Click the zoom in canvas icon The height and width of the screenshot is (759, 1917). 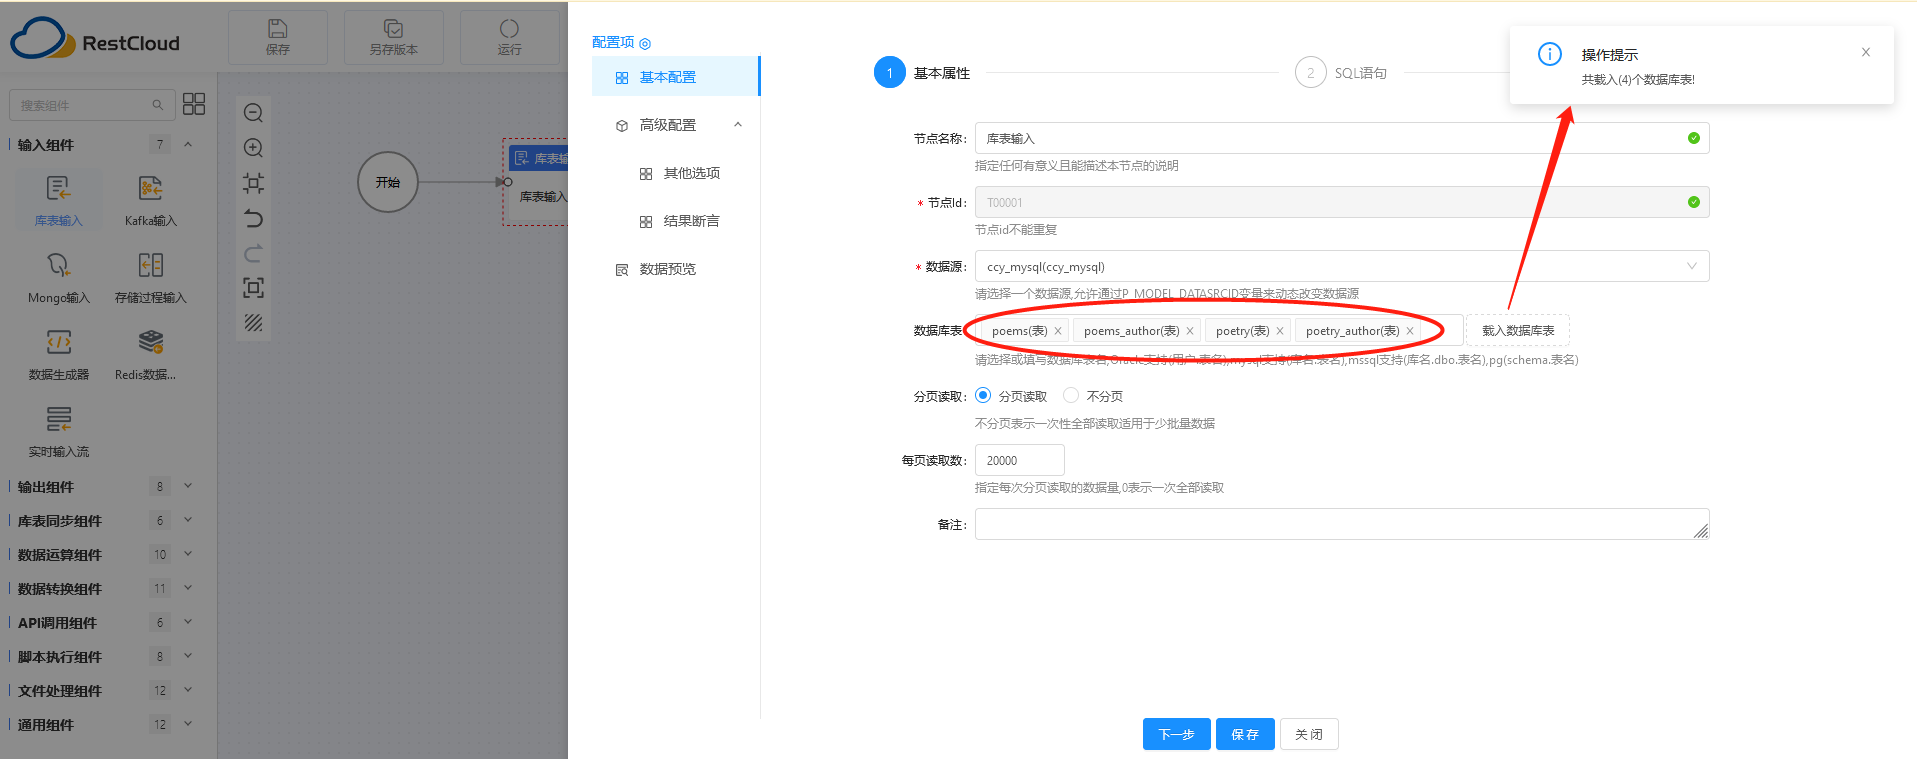[x=253, y=148]
